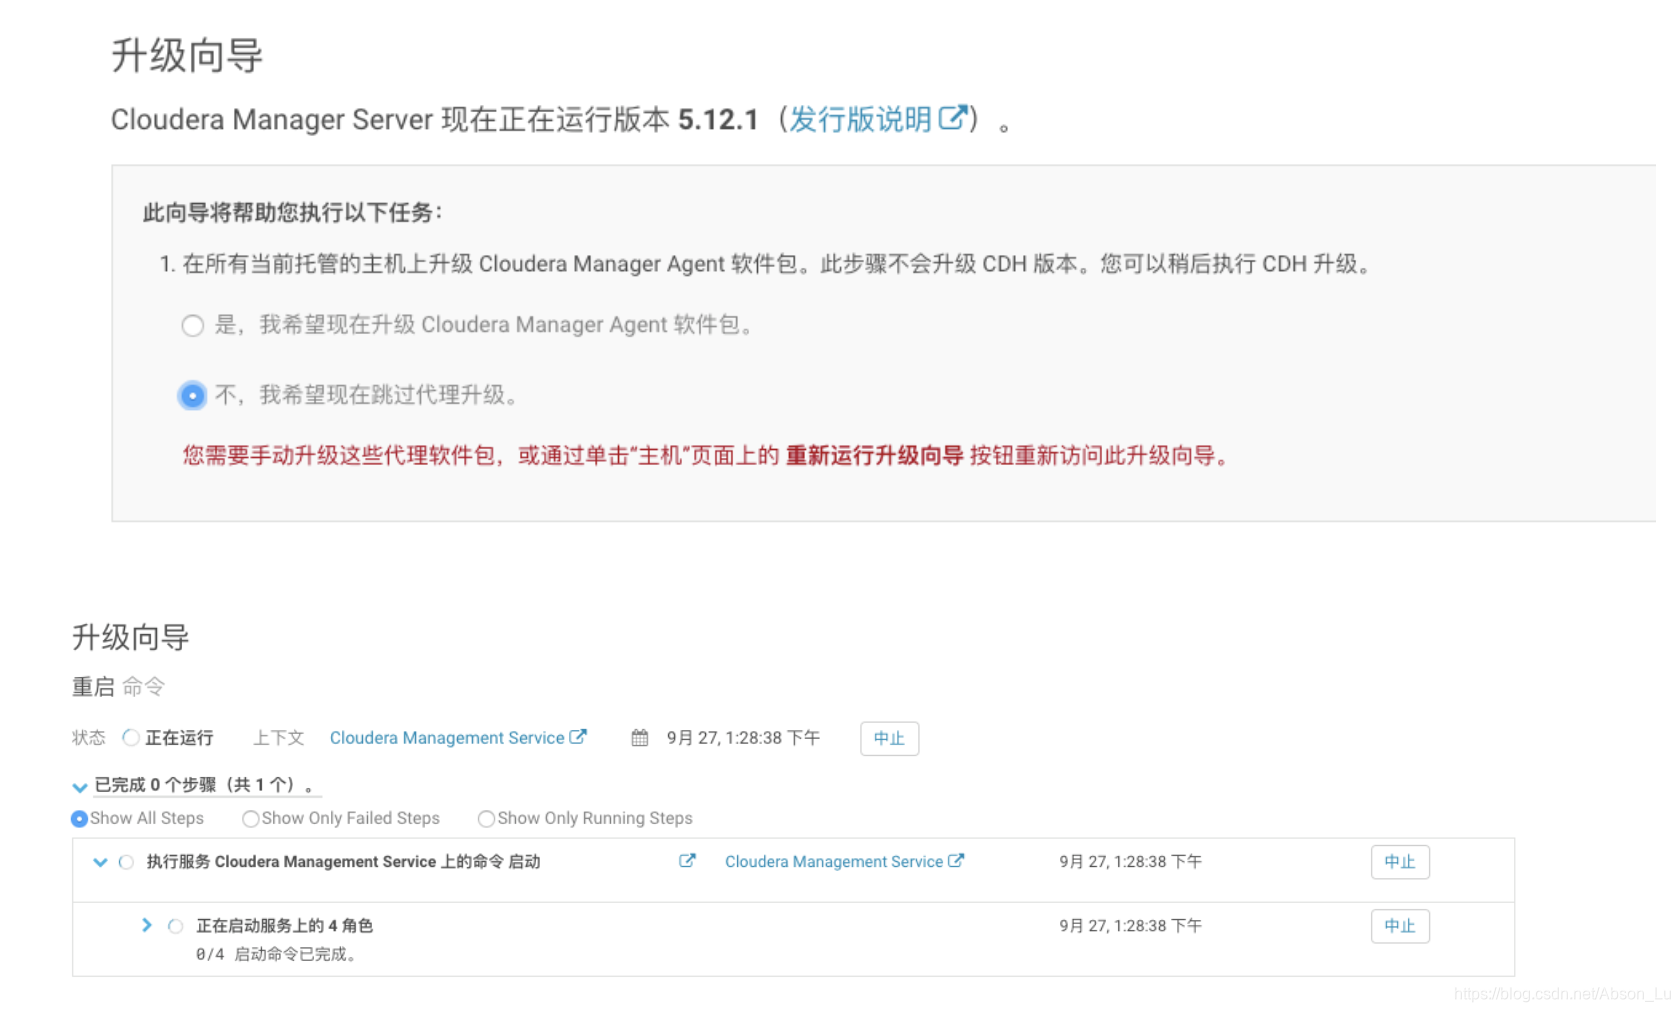Click the '9月 27, 1:28:38 下午' timestamp in 执行服务 row
Screen dimensions: 1680x1012
coord(1130,862)
